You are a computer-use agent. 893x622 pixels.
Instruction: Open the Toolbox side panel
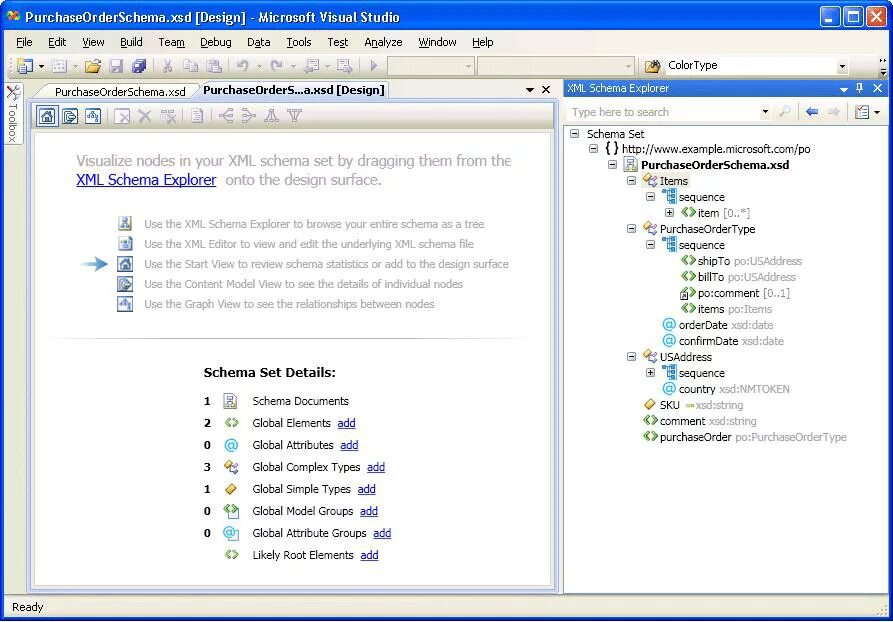pyautogui.click(x=13, y=114)
